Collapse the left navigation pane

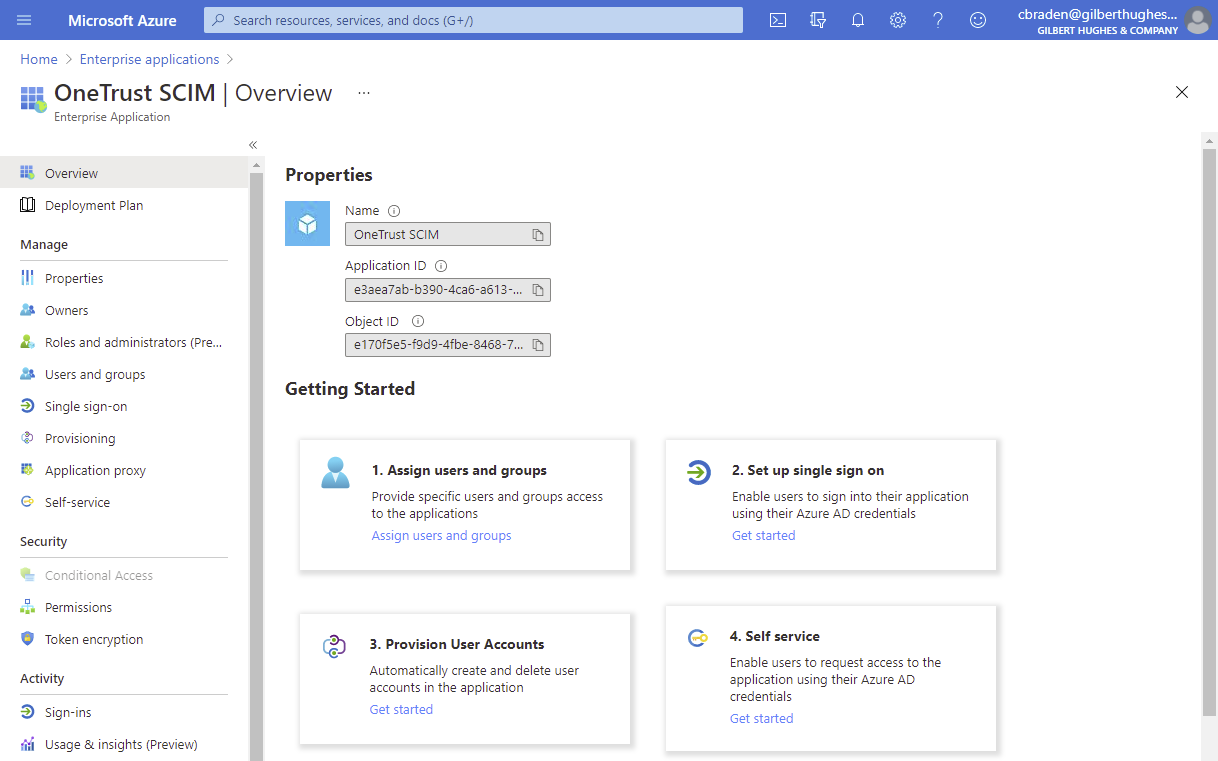[252, 144]
